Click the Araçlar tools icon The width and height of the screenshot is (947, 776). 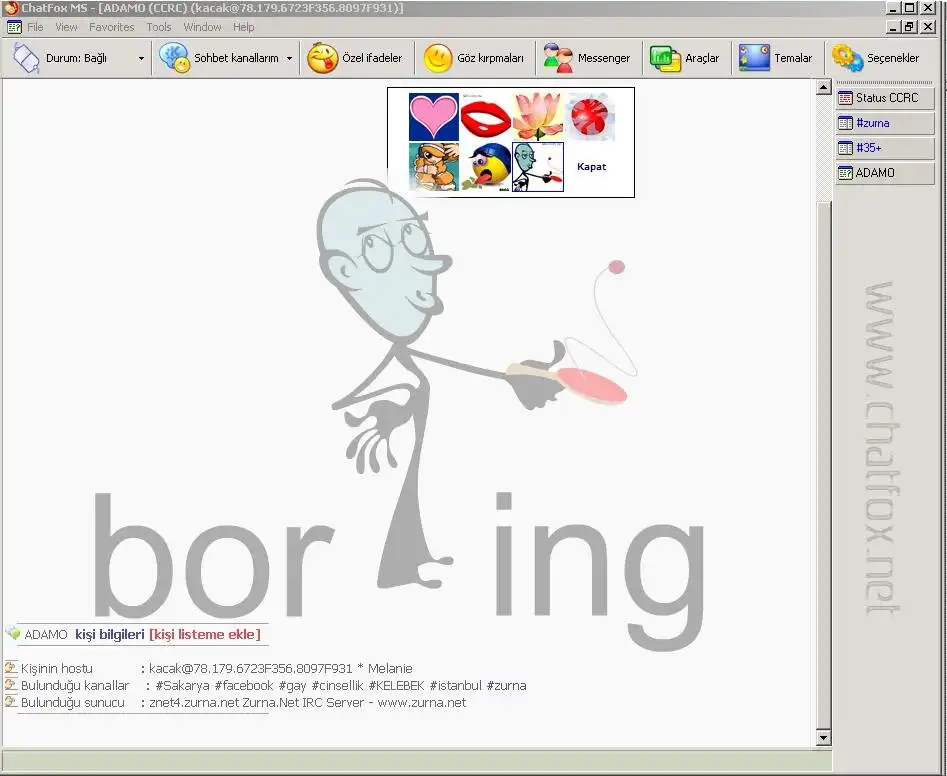(x=665, y=59)
